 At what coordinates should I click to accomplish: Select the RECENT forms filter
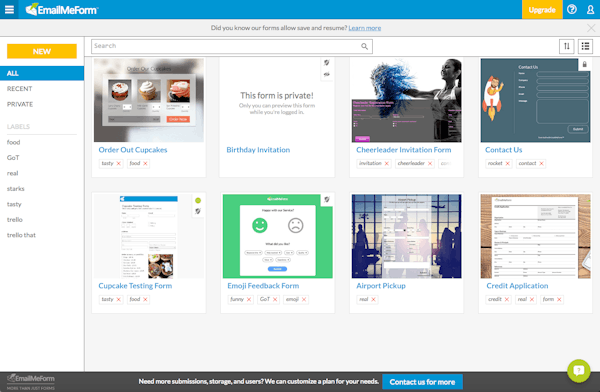[20, 89]
